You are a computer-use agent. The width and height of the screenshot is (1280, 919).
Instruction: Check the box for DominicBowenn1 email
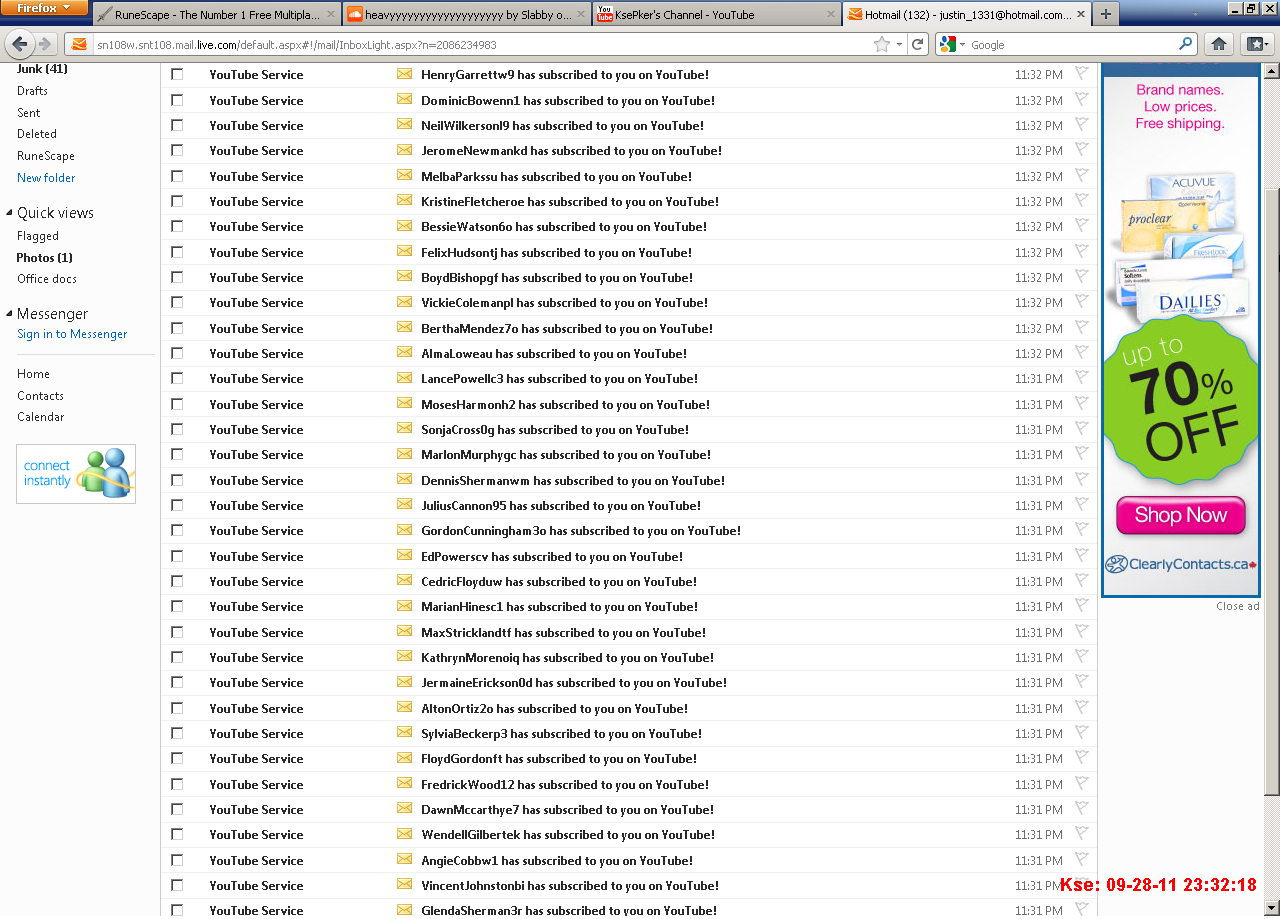click(x=177, y=100)
